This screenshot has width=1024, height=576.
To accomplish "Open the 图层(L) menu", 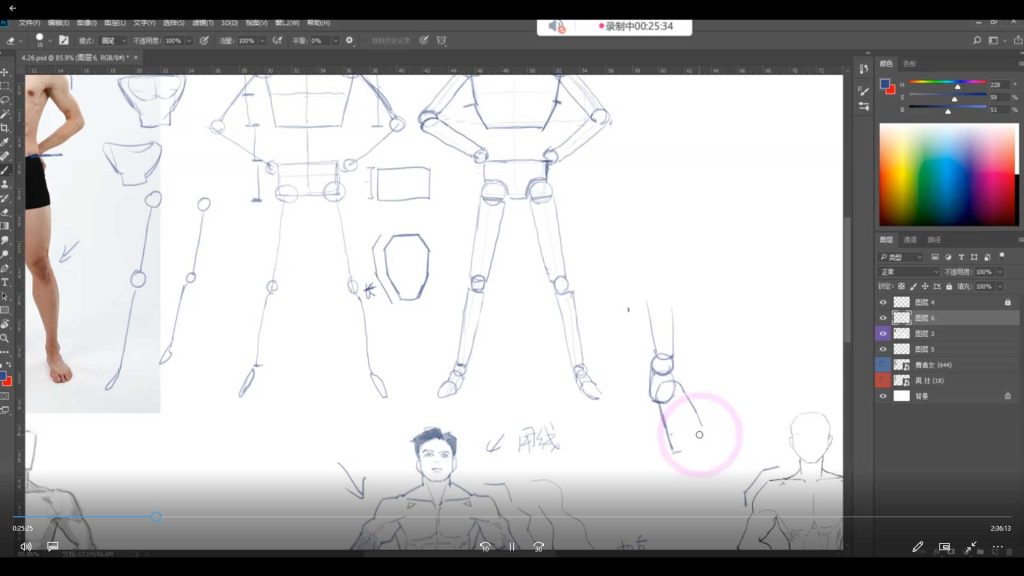I will (x=116, y=23).
